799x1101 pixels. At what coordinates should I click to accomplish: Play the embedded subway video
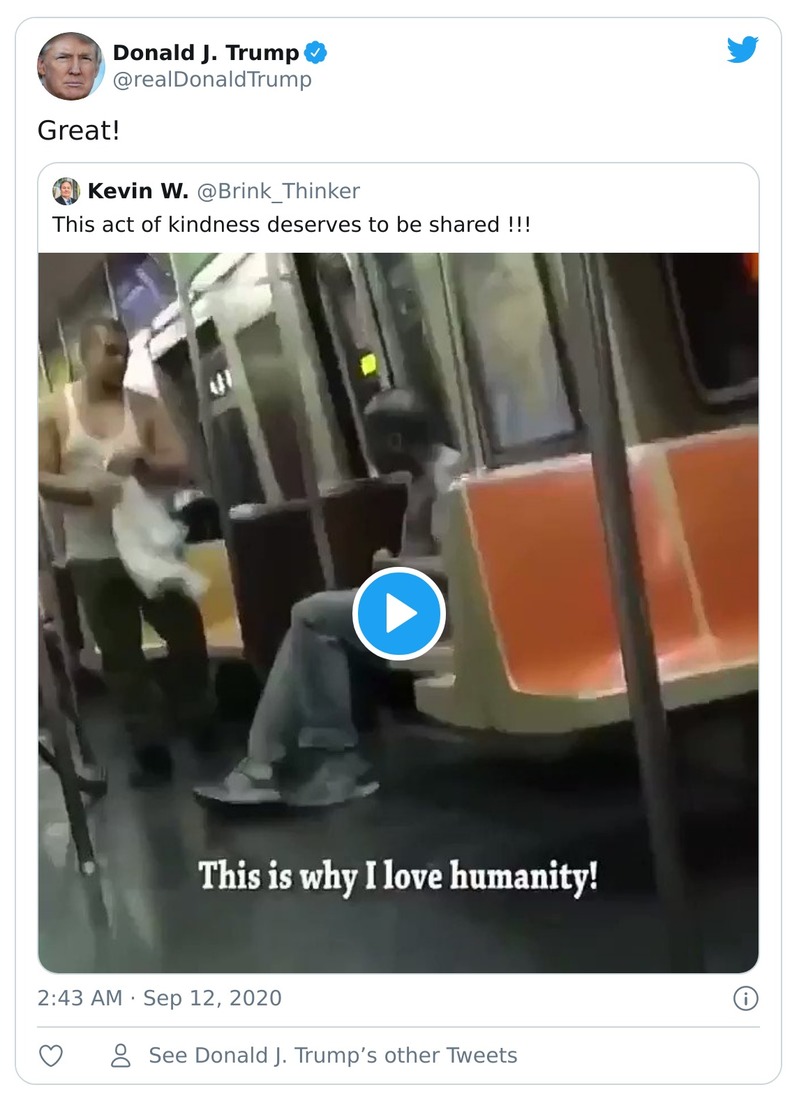(399, 613)
